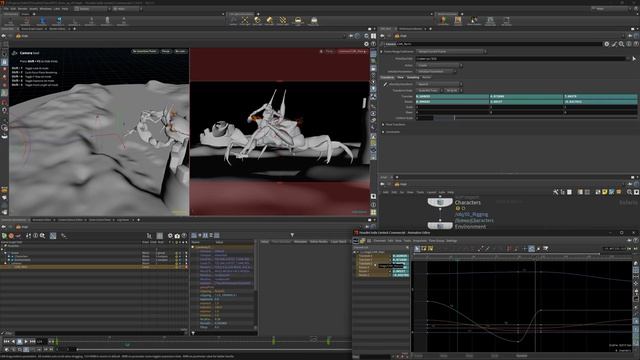Click the viewport layout split icon
Screen dimensions: 640x360
(x=373, y=36)
